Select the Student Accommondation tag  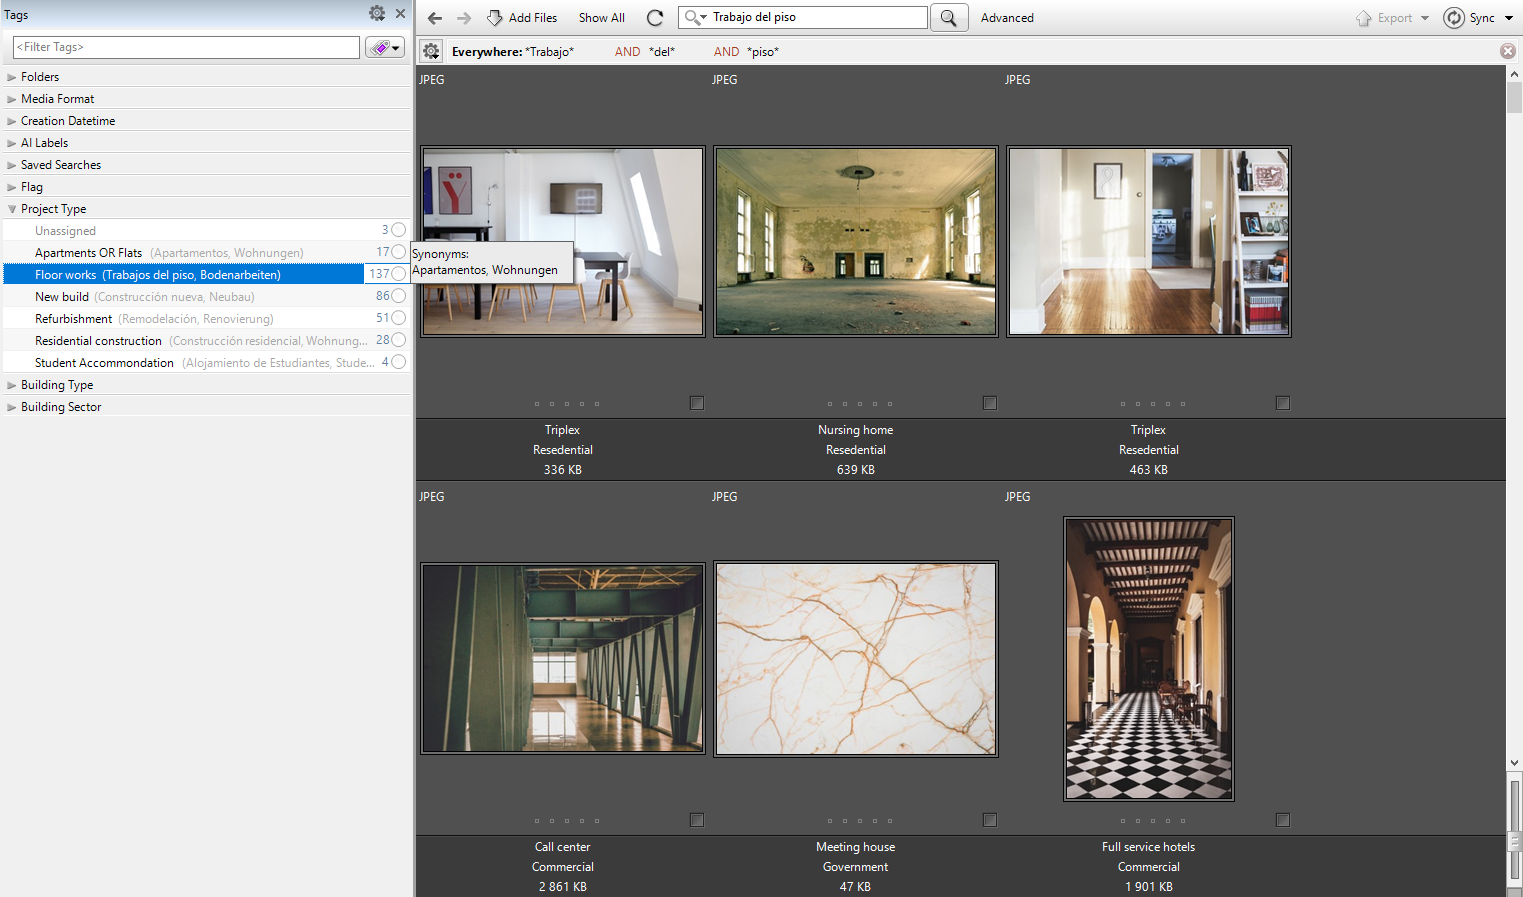click(x=104, y=363)
